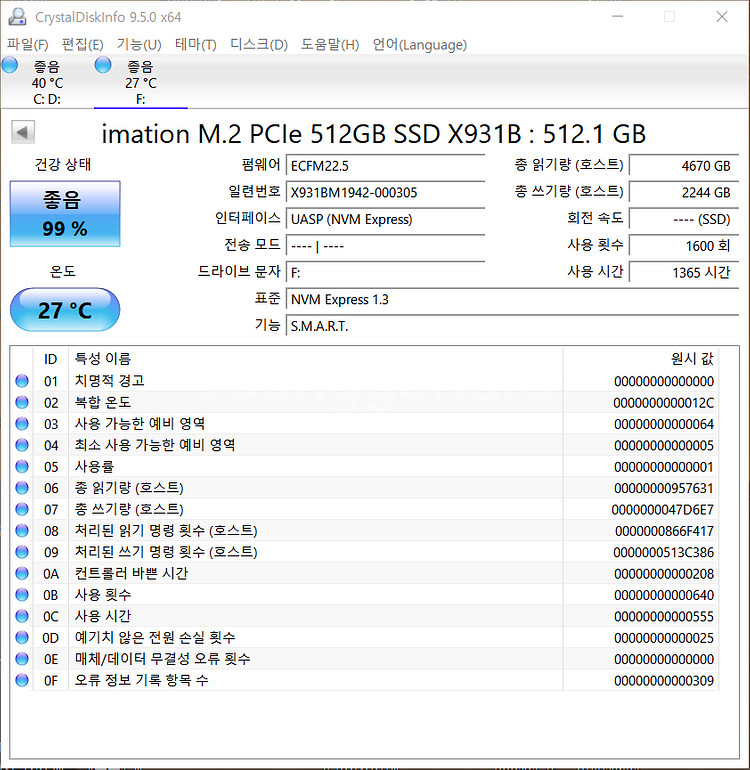Click raw value 000000047D6E7
750x770 pixels.
[x=663, y=510]
